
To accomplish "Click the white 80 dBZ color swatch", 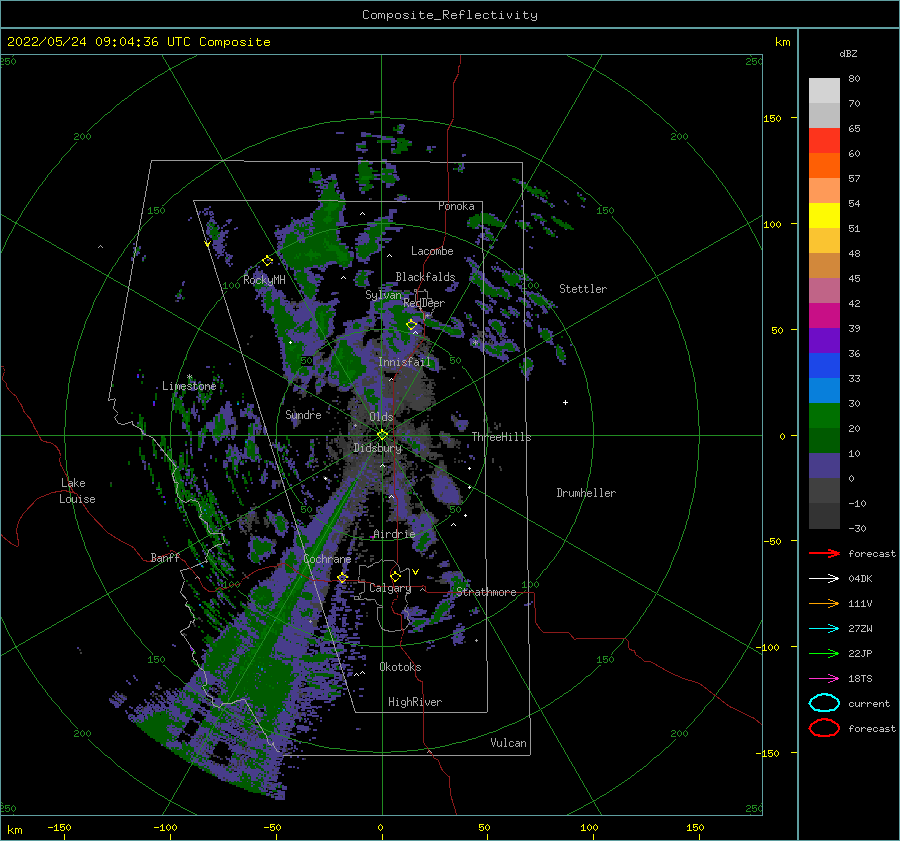I will coord(824,91).
